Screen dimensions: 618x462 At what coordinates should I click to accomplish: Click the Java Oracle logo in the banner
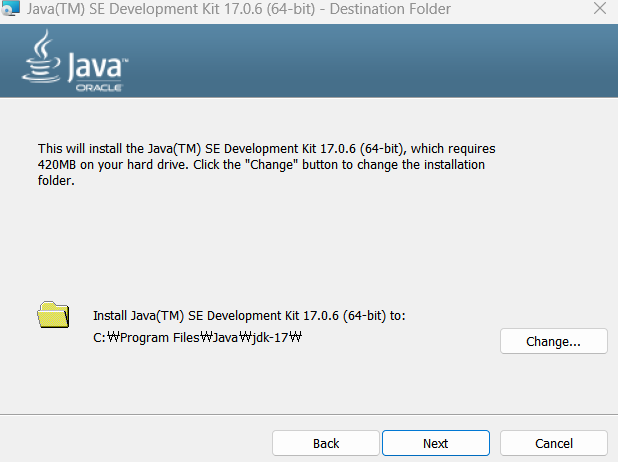(75, 61)
